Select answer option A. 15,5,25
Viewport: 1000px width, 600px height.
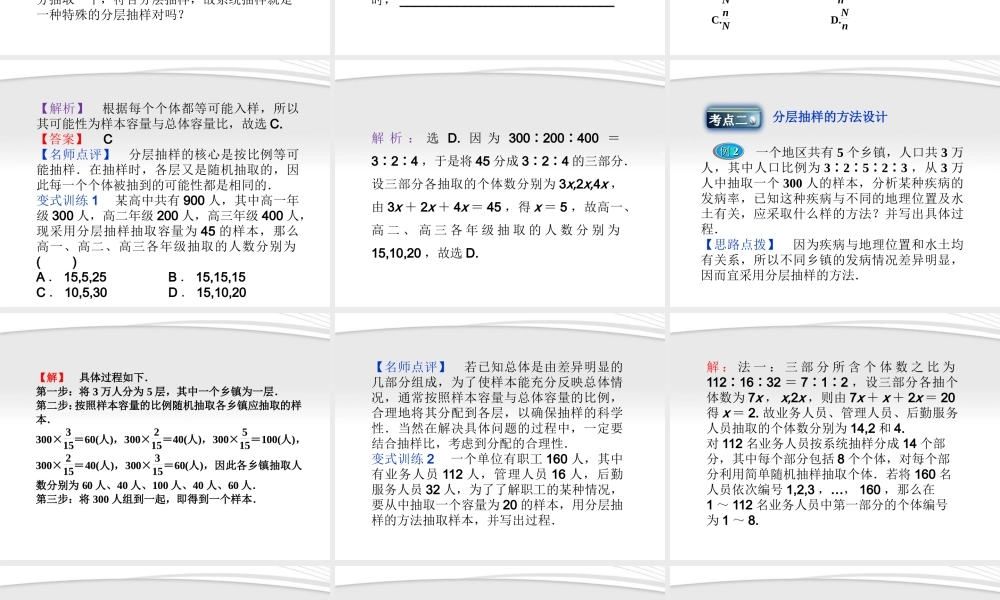(x=71, y=277)
